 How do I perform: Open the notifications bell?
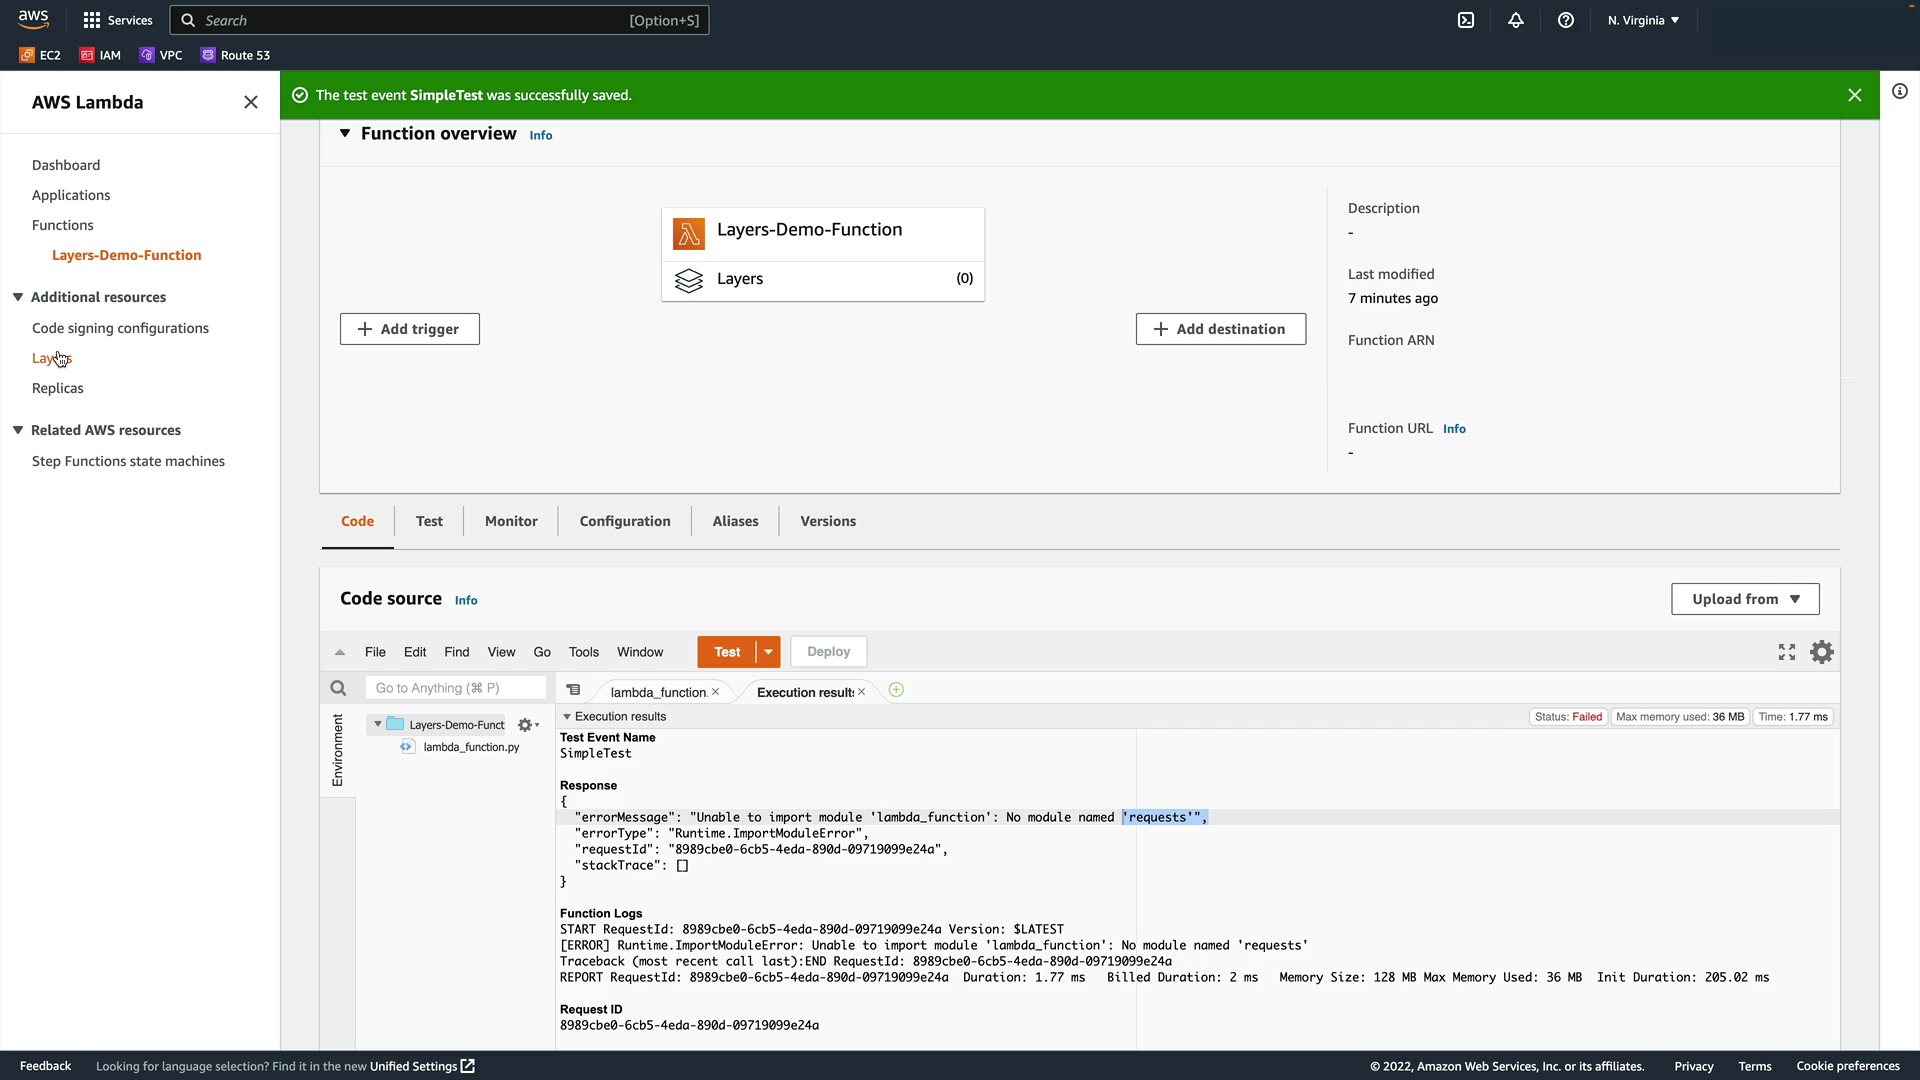1516,20
